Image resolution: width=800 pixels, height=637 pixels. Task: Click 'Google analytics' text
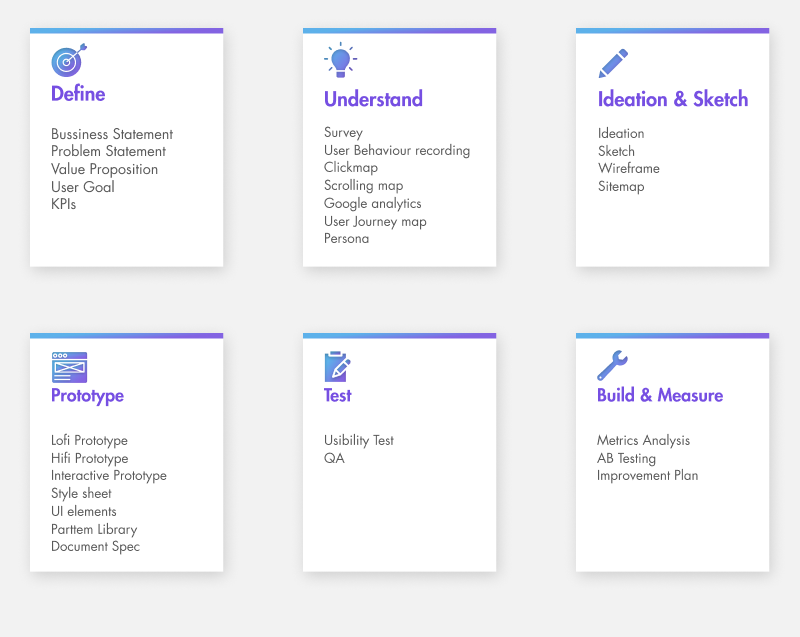pos(372,203)
